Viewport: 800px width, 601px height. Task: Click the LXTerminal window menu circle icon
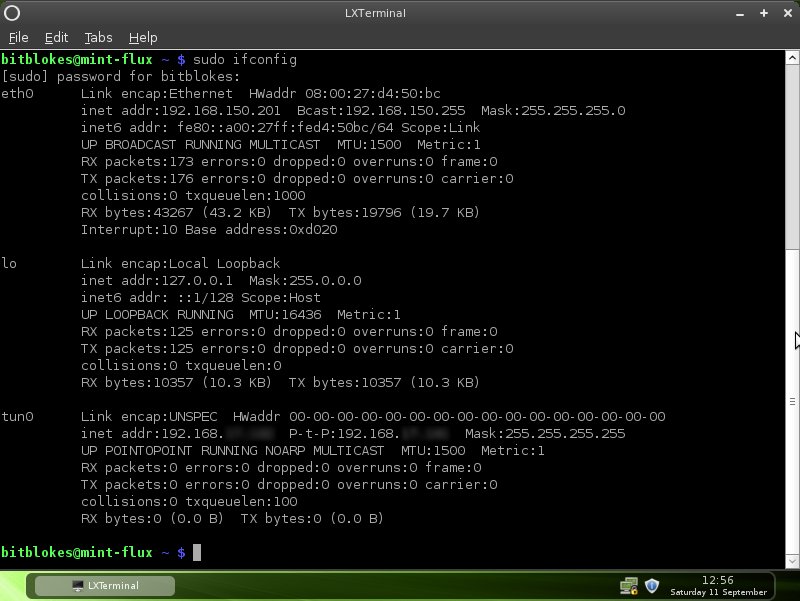(x=12, y=13)
